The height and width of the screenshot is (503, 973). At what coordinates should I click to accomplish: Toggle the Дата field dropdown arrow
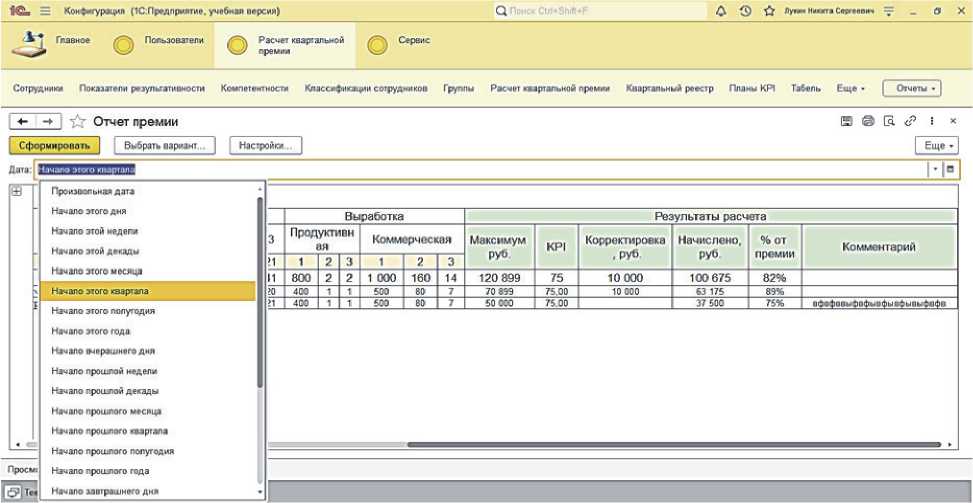[x=935, y=169]
